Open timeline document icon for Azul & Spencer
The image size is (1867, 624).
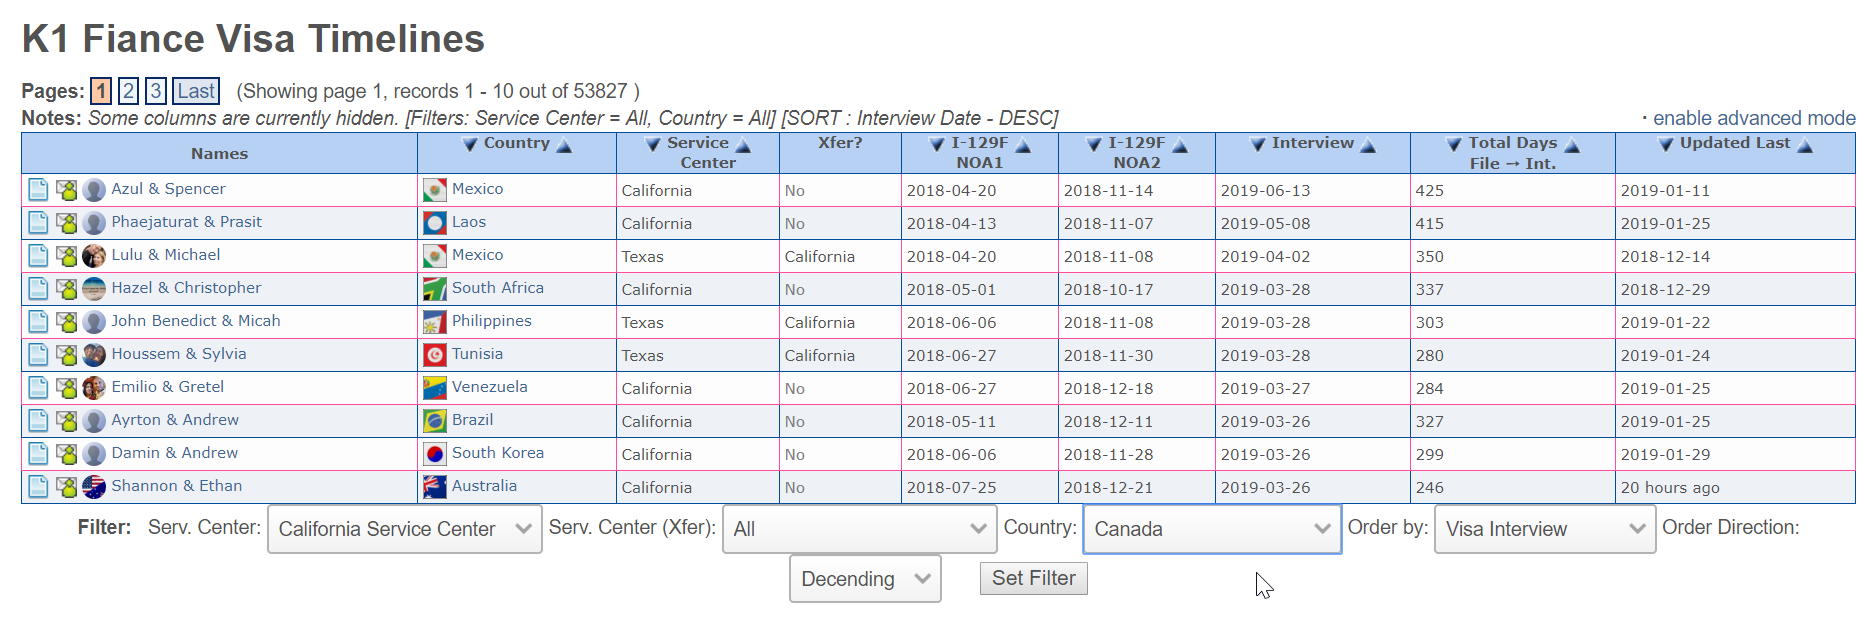coord(38,190)
